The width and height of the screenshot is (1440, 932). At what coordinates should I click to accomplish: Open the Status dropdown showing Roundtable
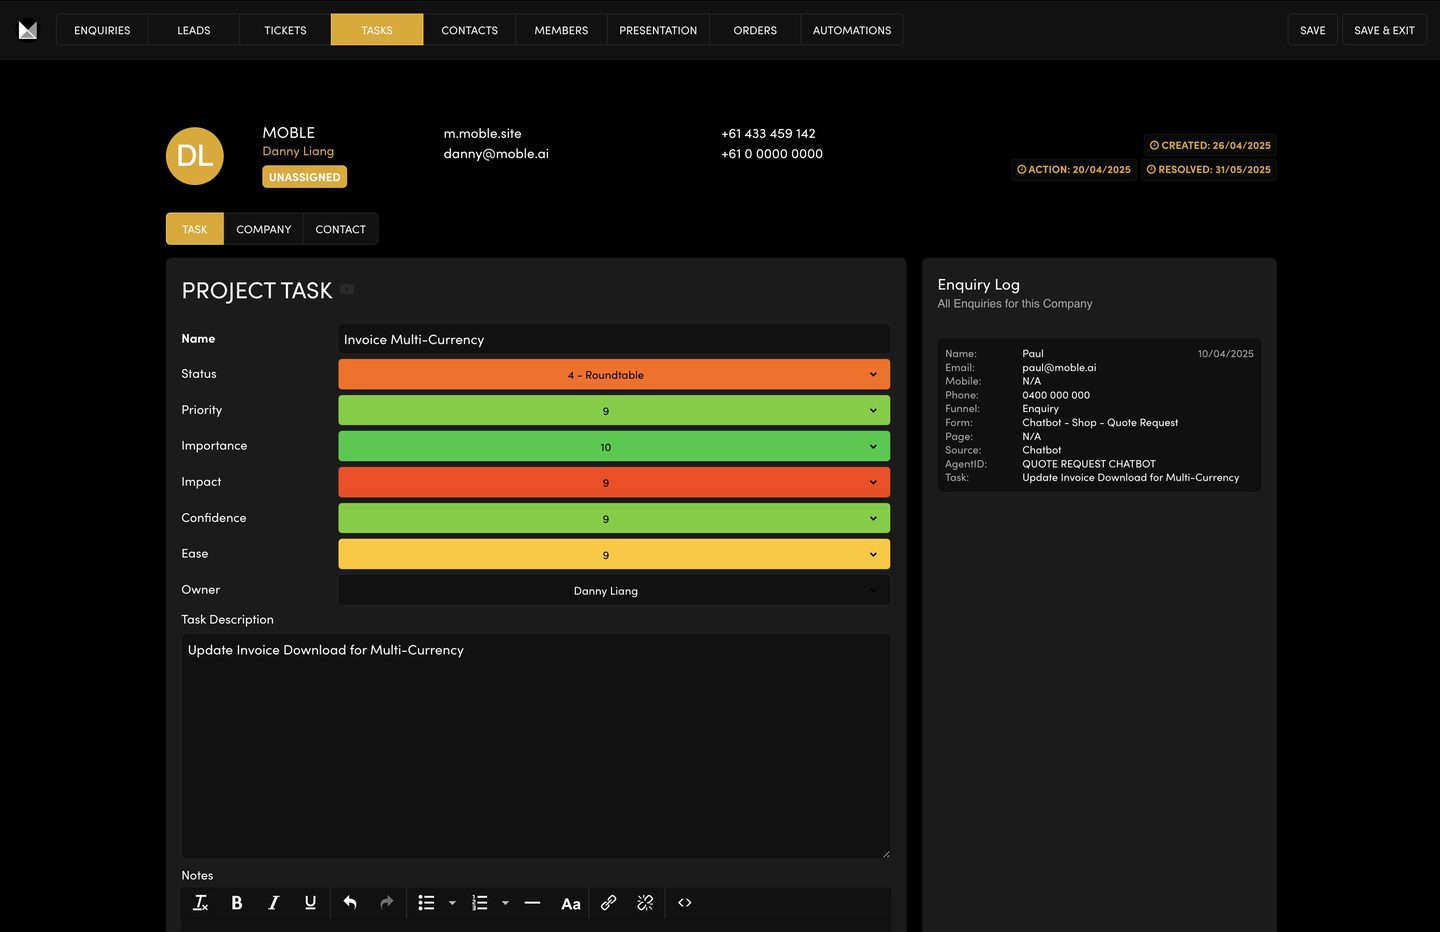614,375
